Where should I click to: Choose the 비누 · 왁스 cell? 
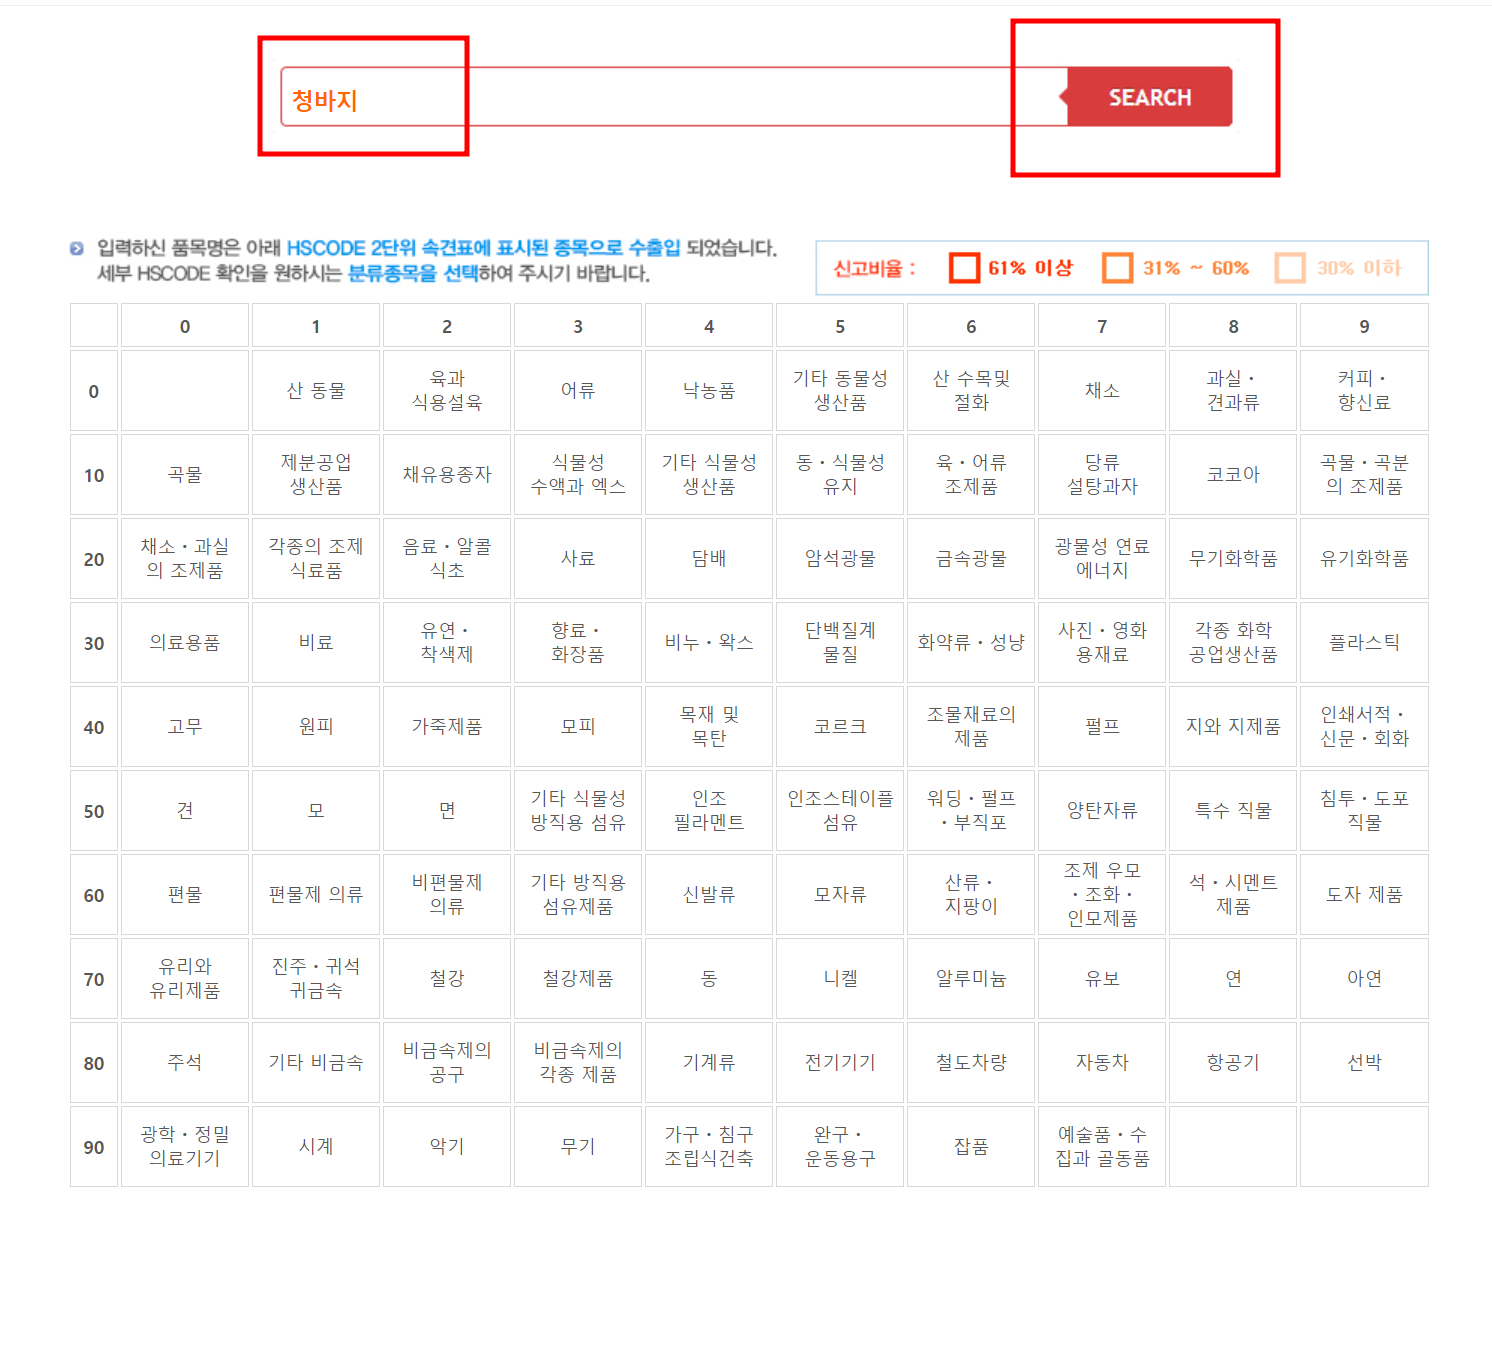click(709, 643)
